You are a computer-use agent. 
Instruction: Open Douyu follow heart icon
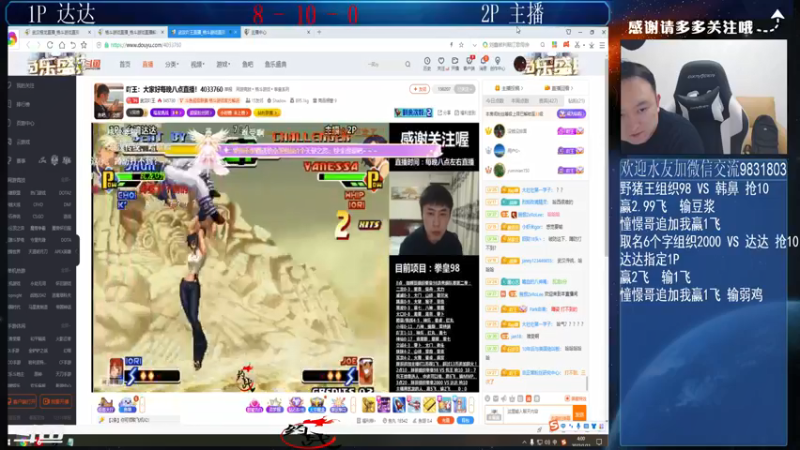(441, 63)
